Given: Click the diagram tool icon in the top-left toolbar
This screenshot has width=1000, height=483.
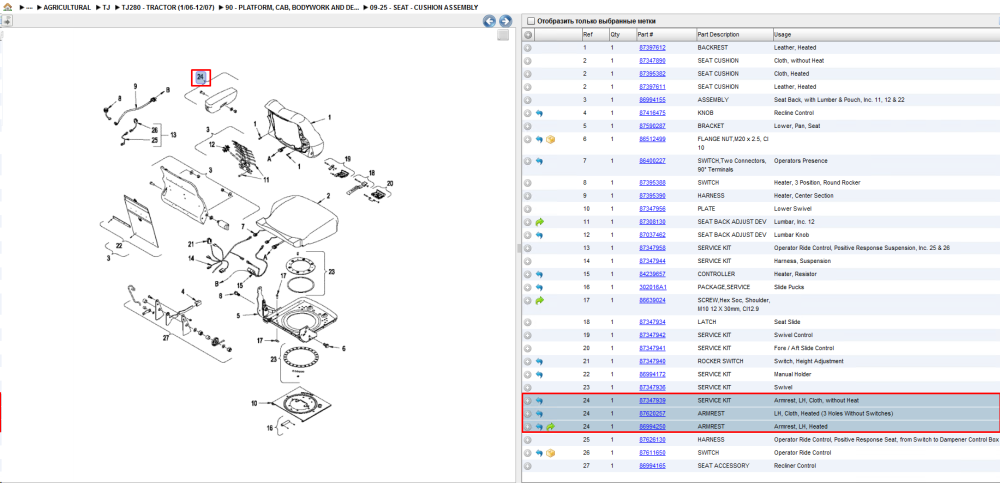Looking at the screenshot, I should [6, 21].
